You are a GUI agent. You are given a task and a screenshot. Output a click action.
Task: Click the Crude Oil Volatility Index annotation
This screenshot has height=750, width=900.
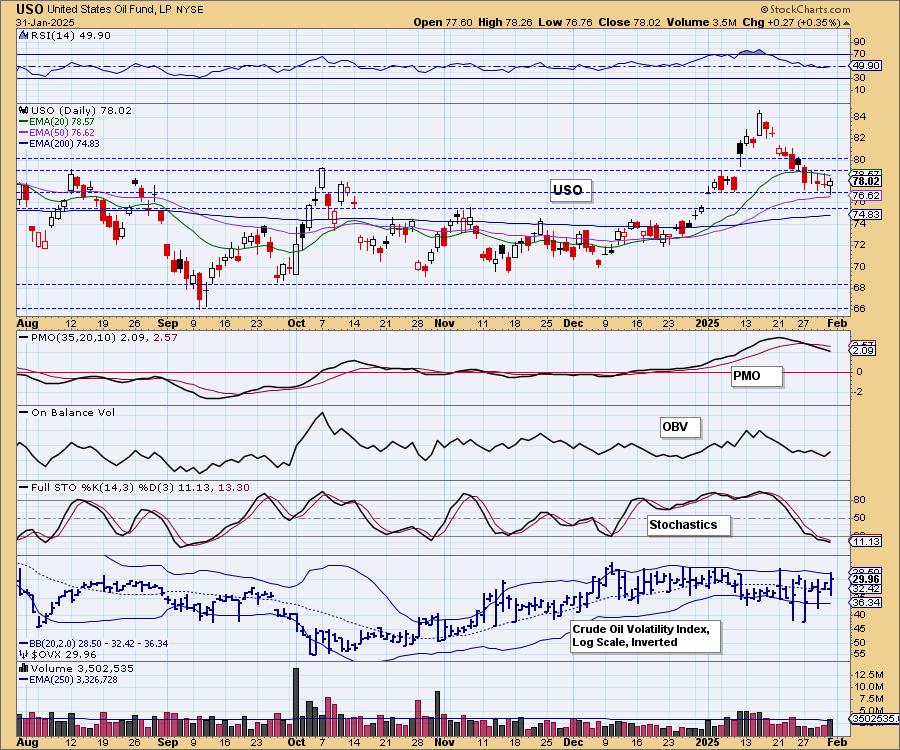[x=645, y=636]
